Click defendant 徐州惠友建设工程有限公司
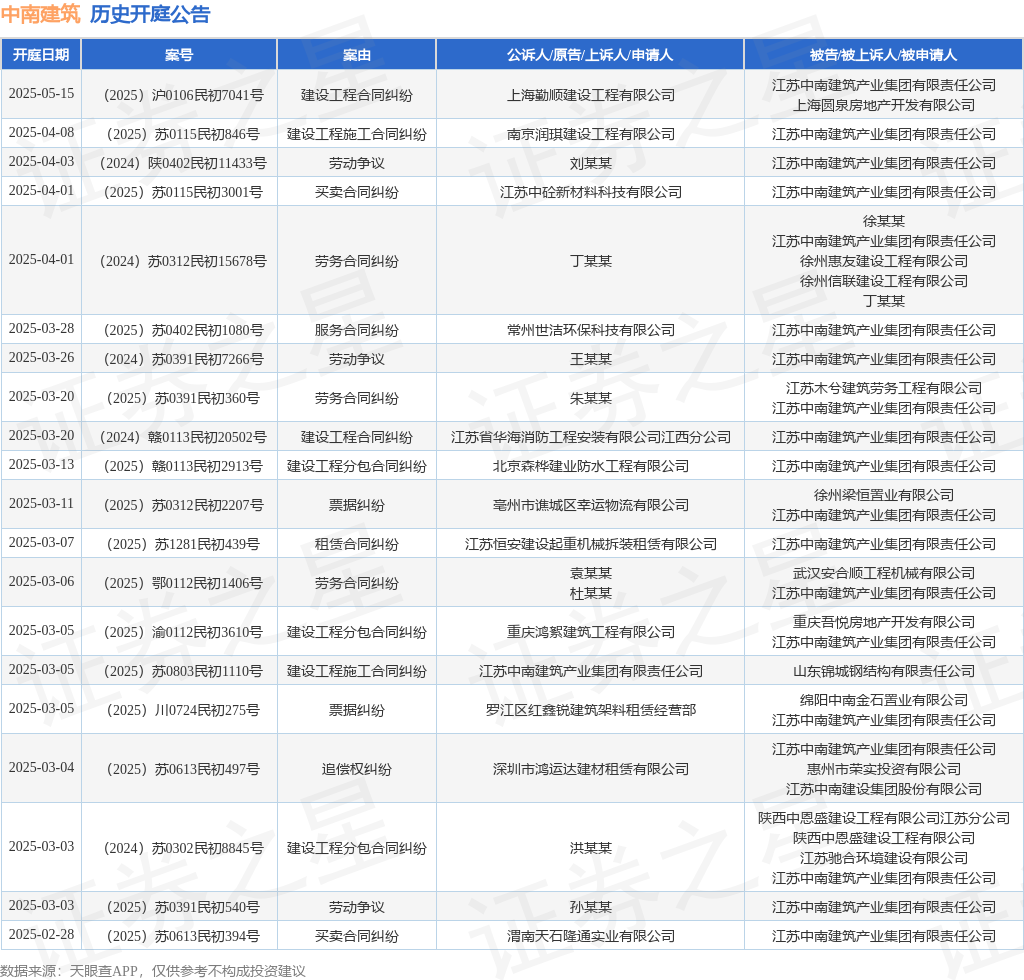This screenshot has width=1024, height=980. point(884,261)
